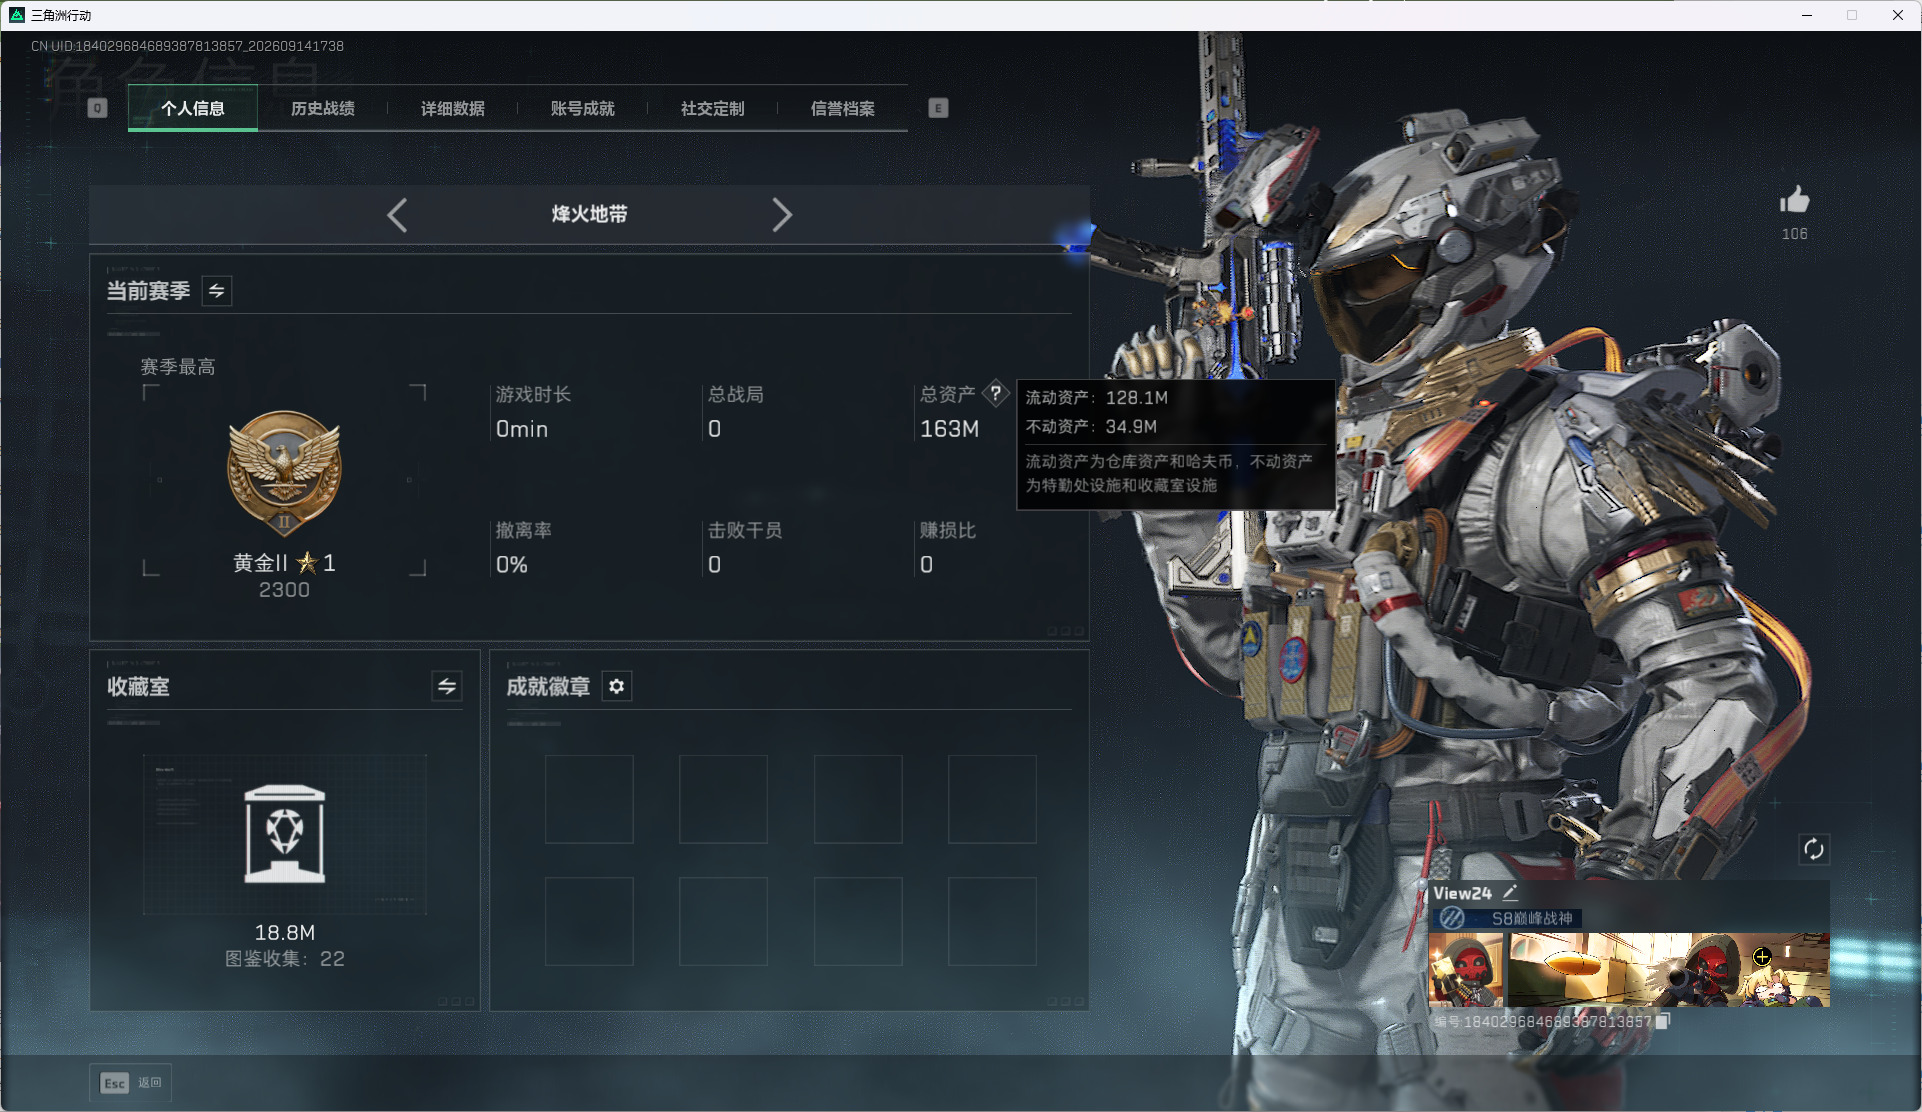Screen dimensions: 1922x1112
Task: Click the 撤离率 value 0%
Action: pos(512,565)
